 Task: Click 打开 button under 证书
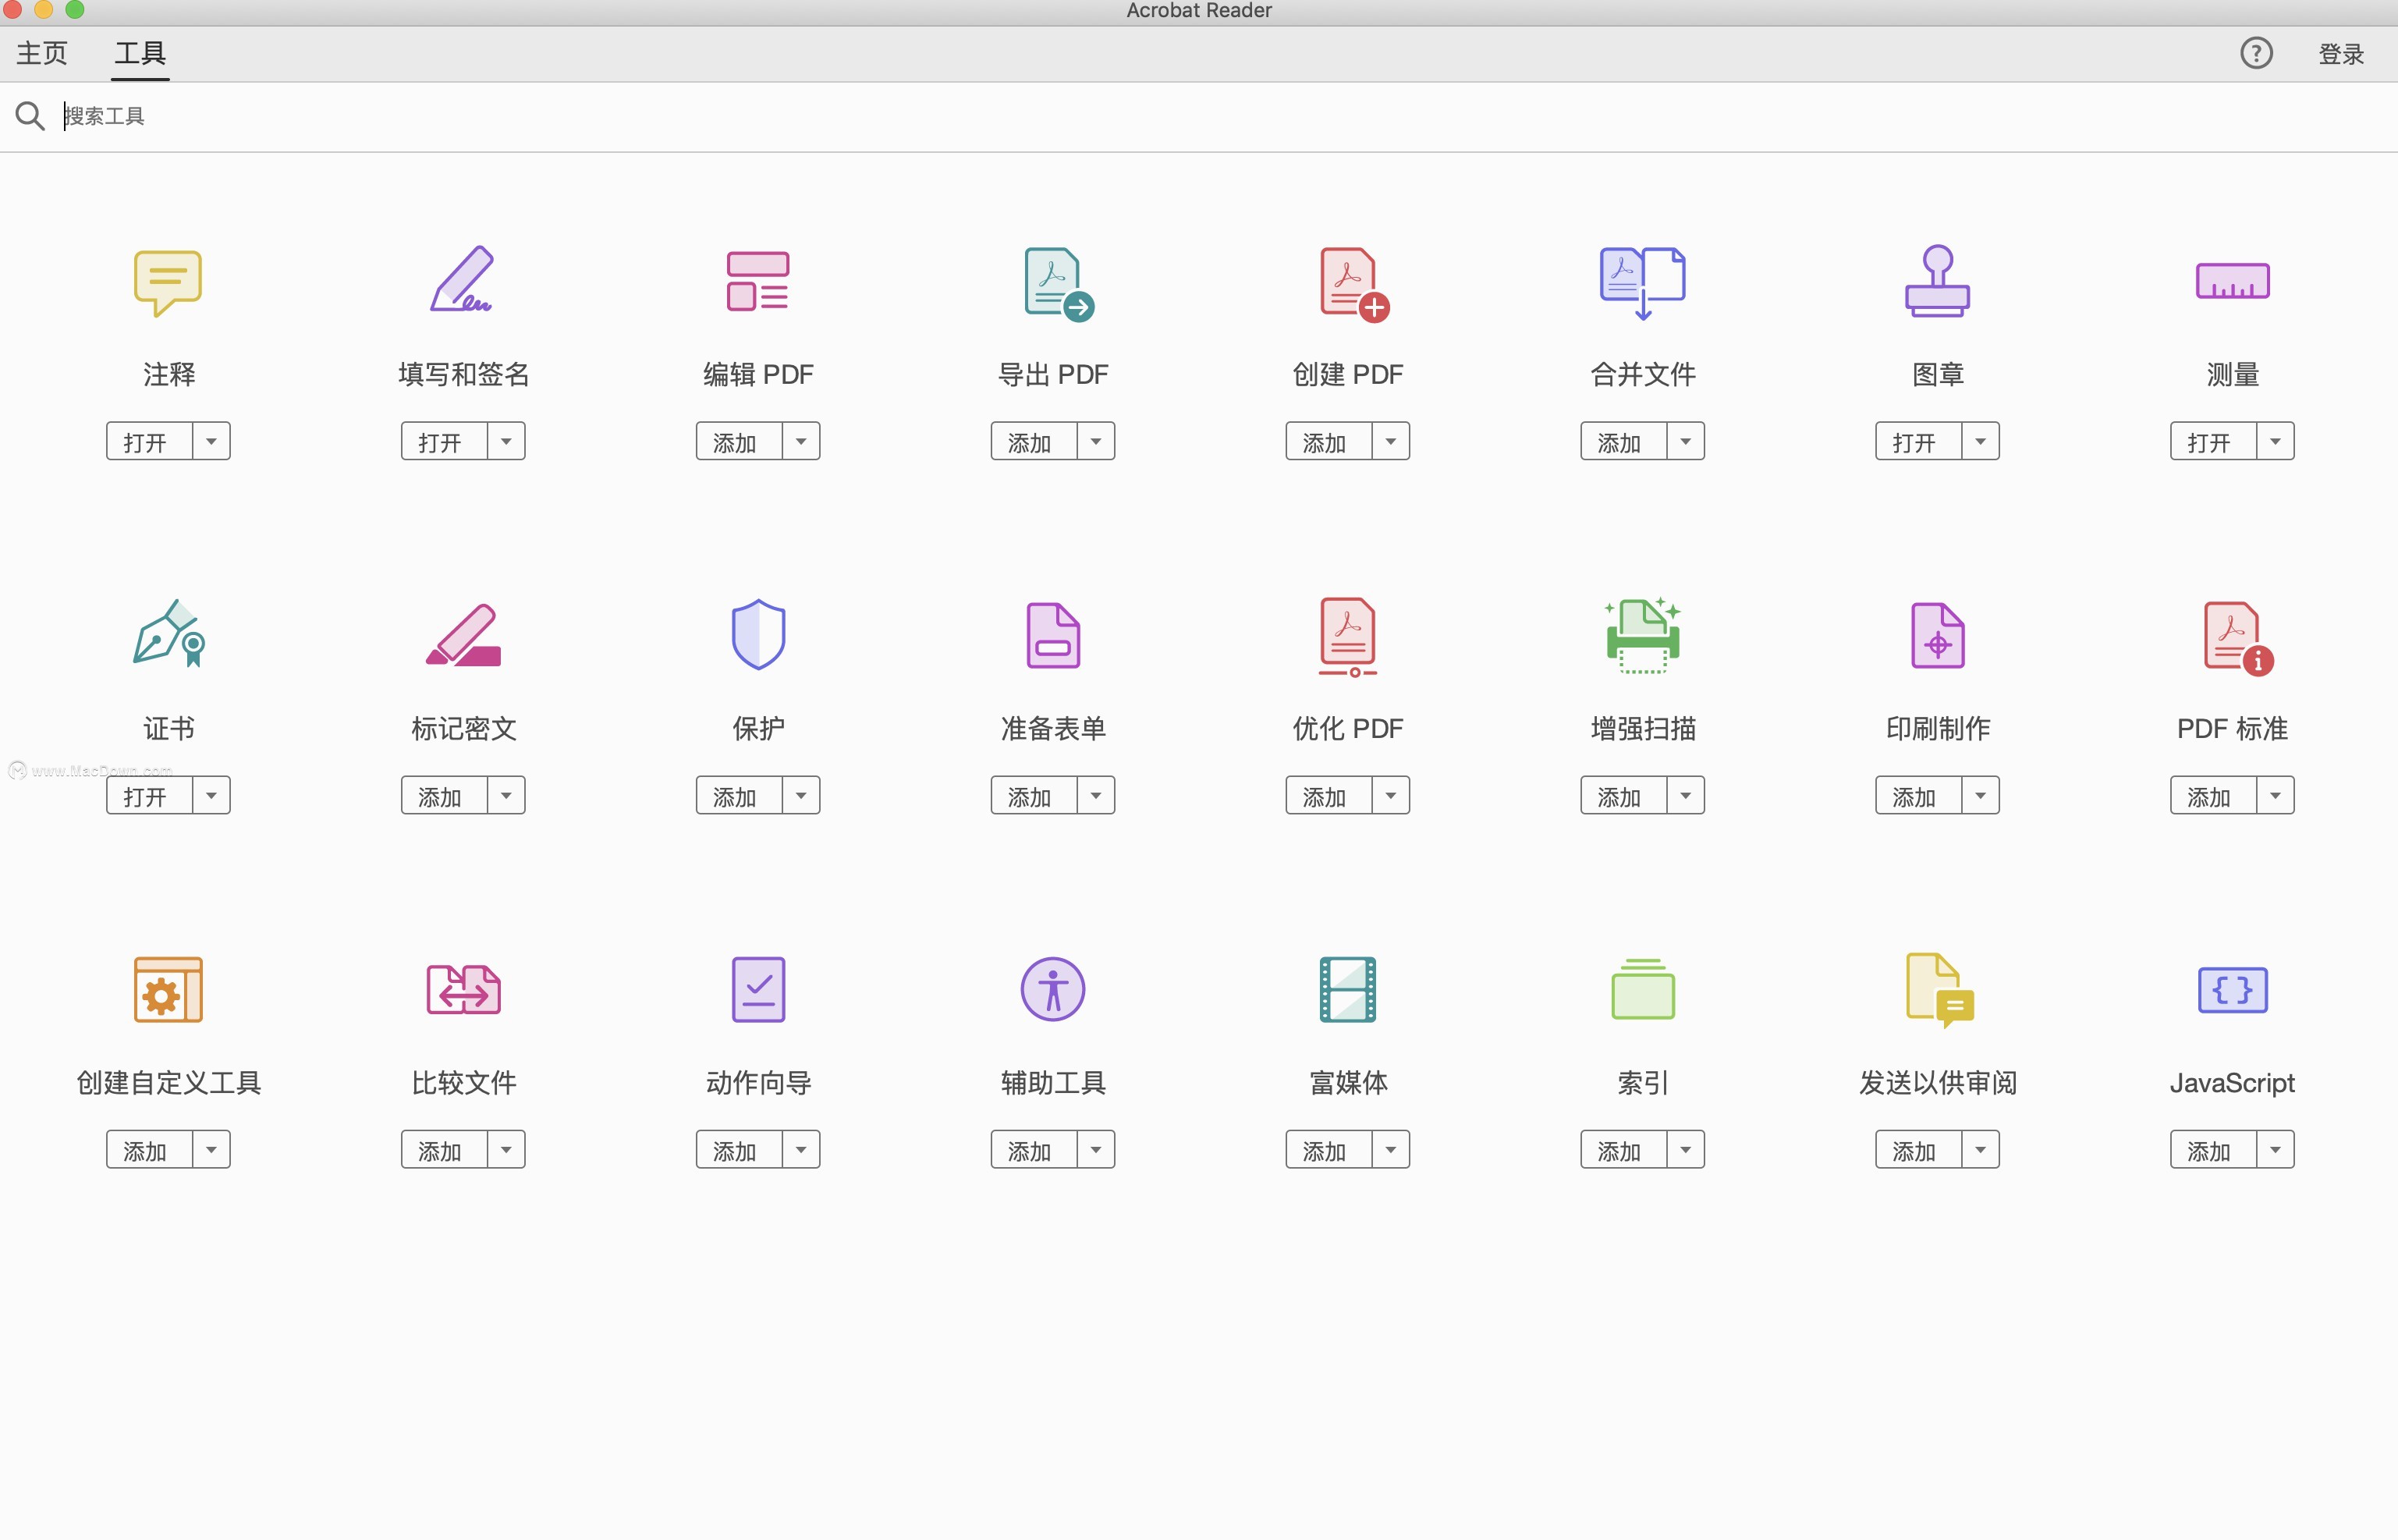[x=149, y=795]
